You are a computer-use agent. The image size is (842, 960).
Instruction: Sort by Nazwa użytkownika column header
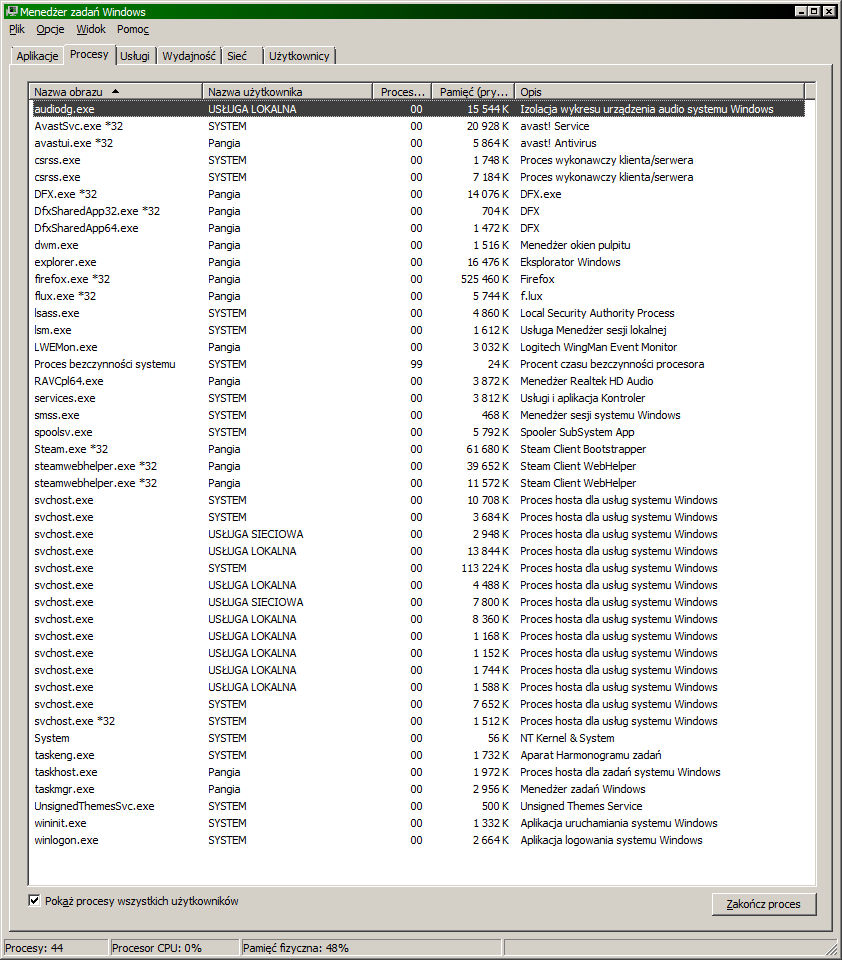pos(287,91)
